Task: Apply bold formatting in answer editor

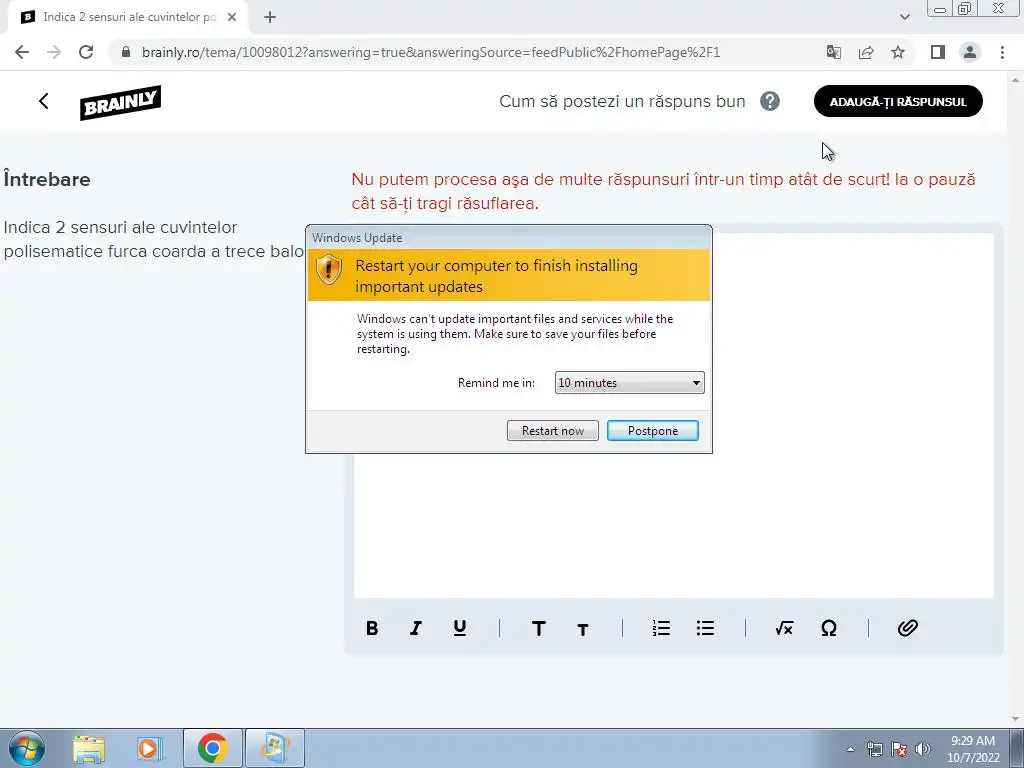Action: (372, 628)
